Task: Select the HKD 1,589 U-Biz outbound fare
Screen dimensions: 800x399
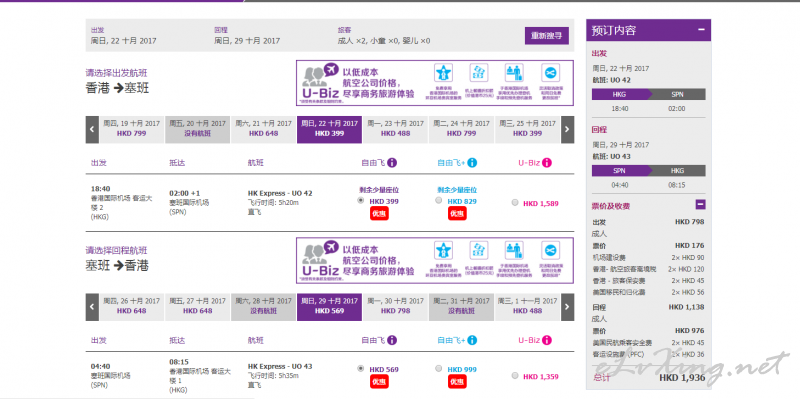Action: pos(514,203)
